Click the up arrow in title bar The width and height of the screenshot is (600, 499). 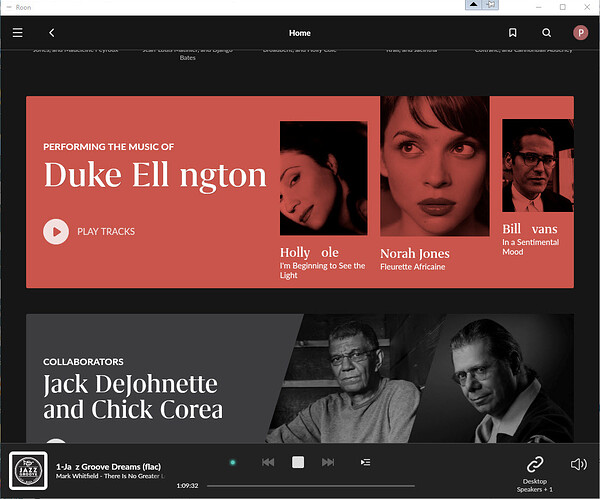473,5
